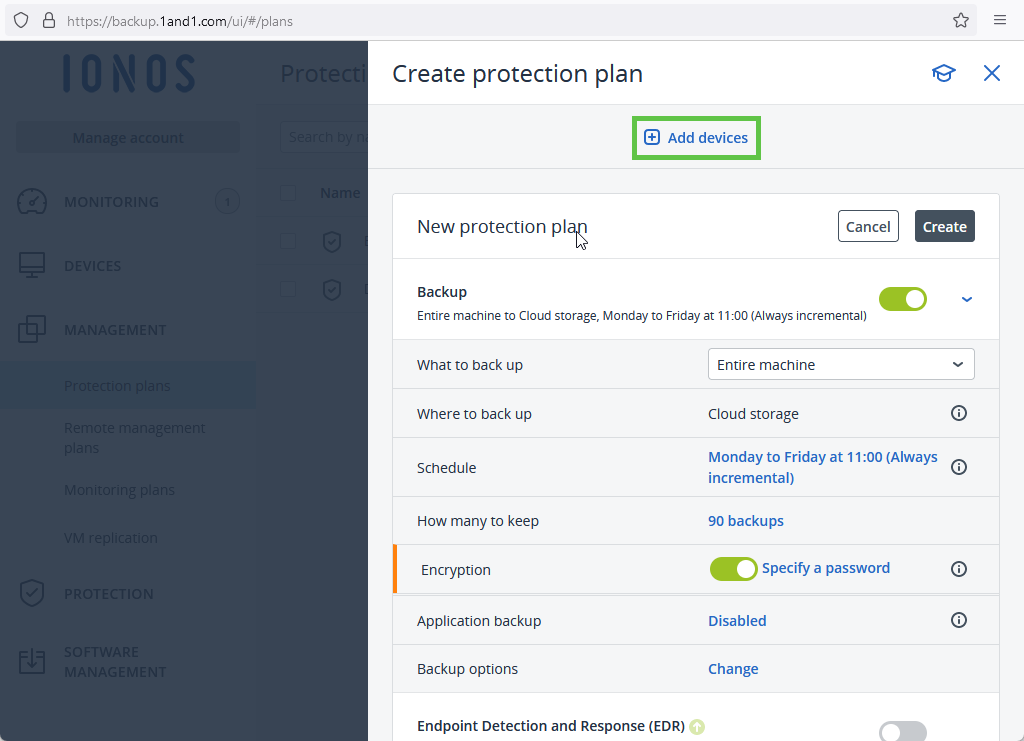Click green upgrade arrow beside EDR
Viewport: 1024px width, 741px height.
coord(697,727)
